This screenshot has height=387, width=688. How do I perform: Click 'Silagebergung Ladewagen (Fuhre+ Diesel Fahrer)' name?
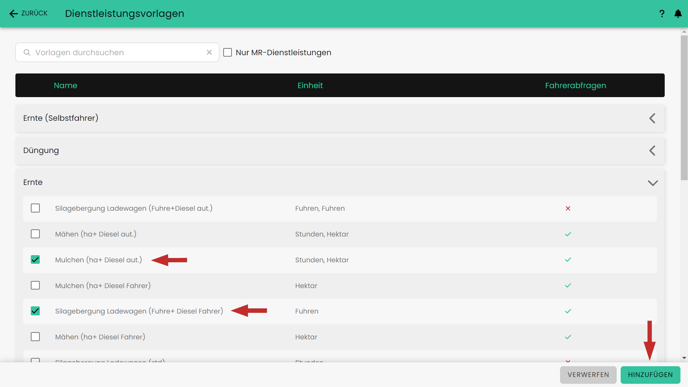click(139, 311)
